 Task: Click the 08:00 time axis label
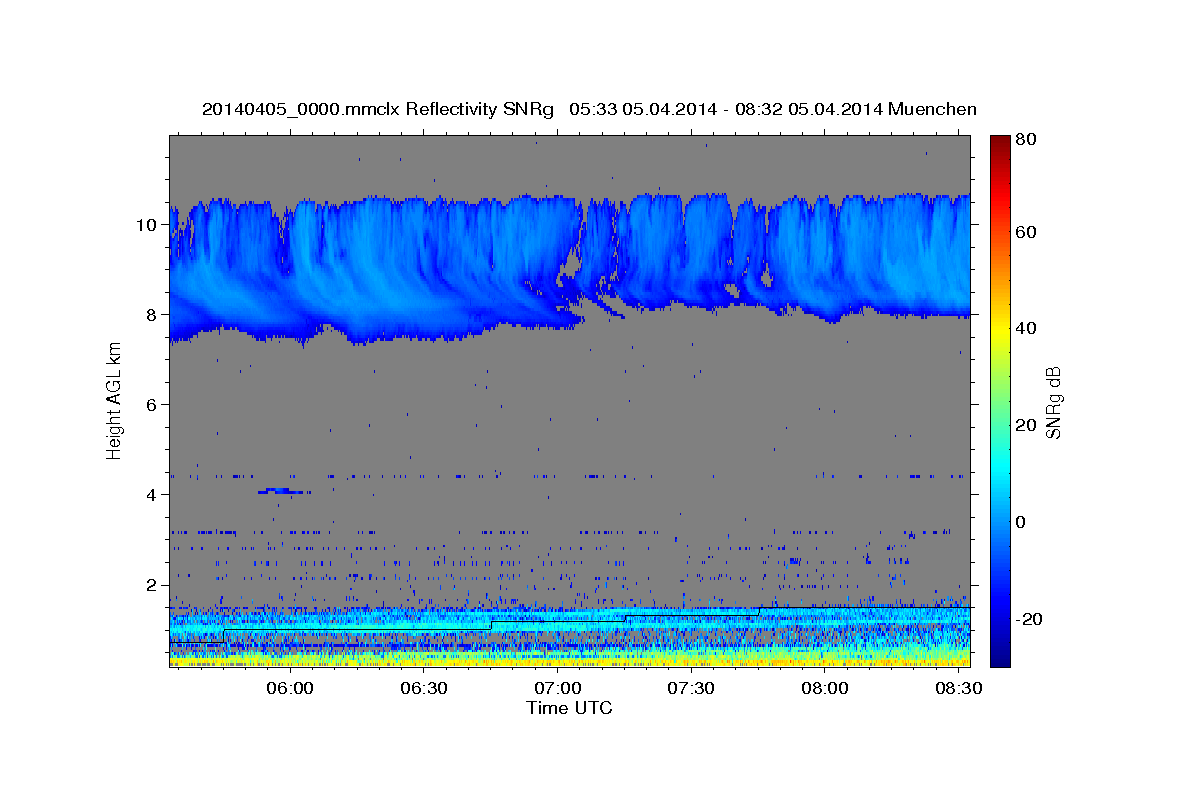[x=825, y=688]
